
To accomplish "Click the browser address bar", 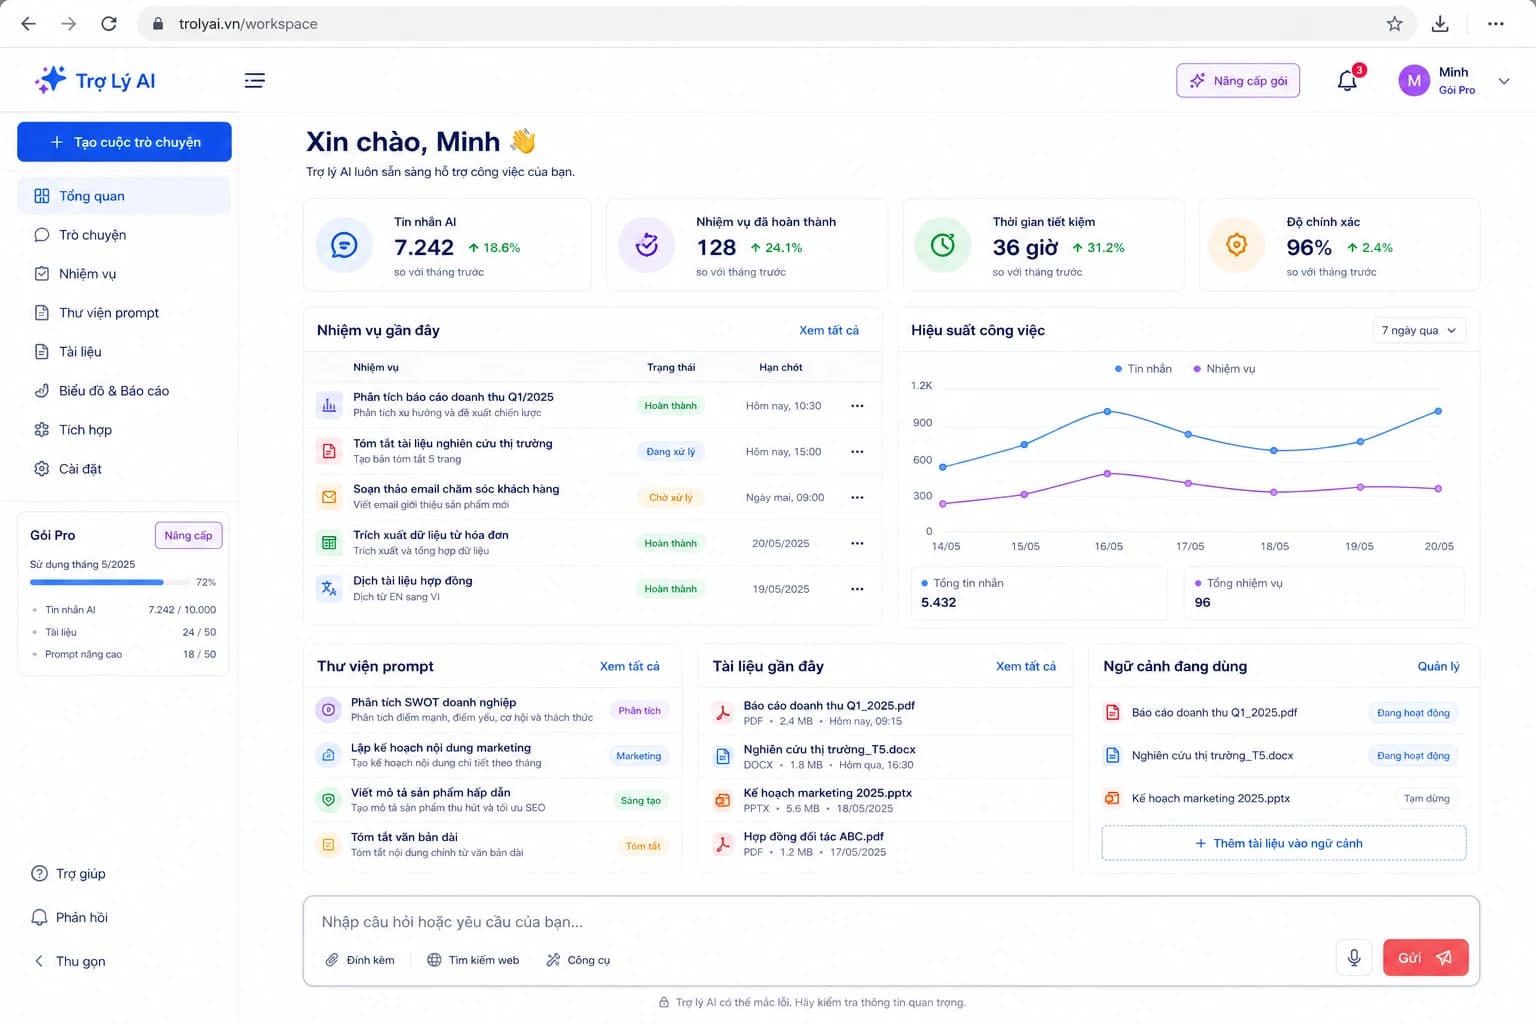I will [775, 24].
